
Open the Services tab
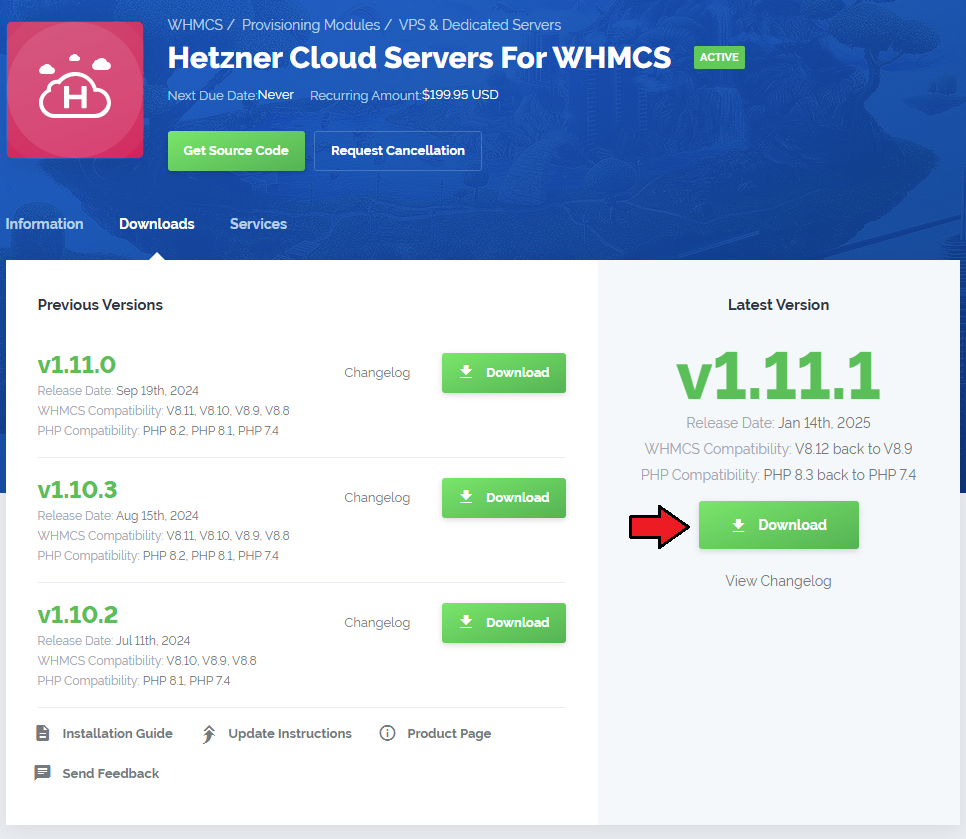(258, 224)
